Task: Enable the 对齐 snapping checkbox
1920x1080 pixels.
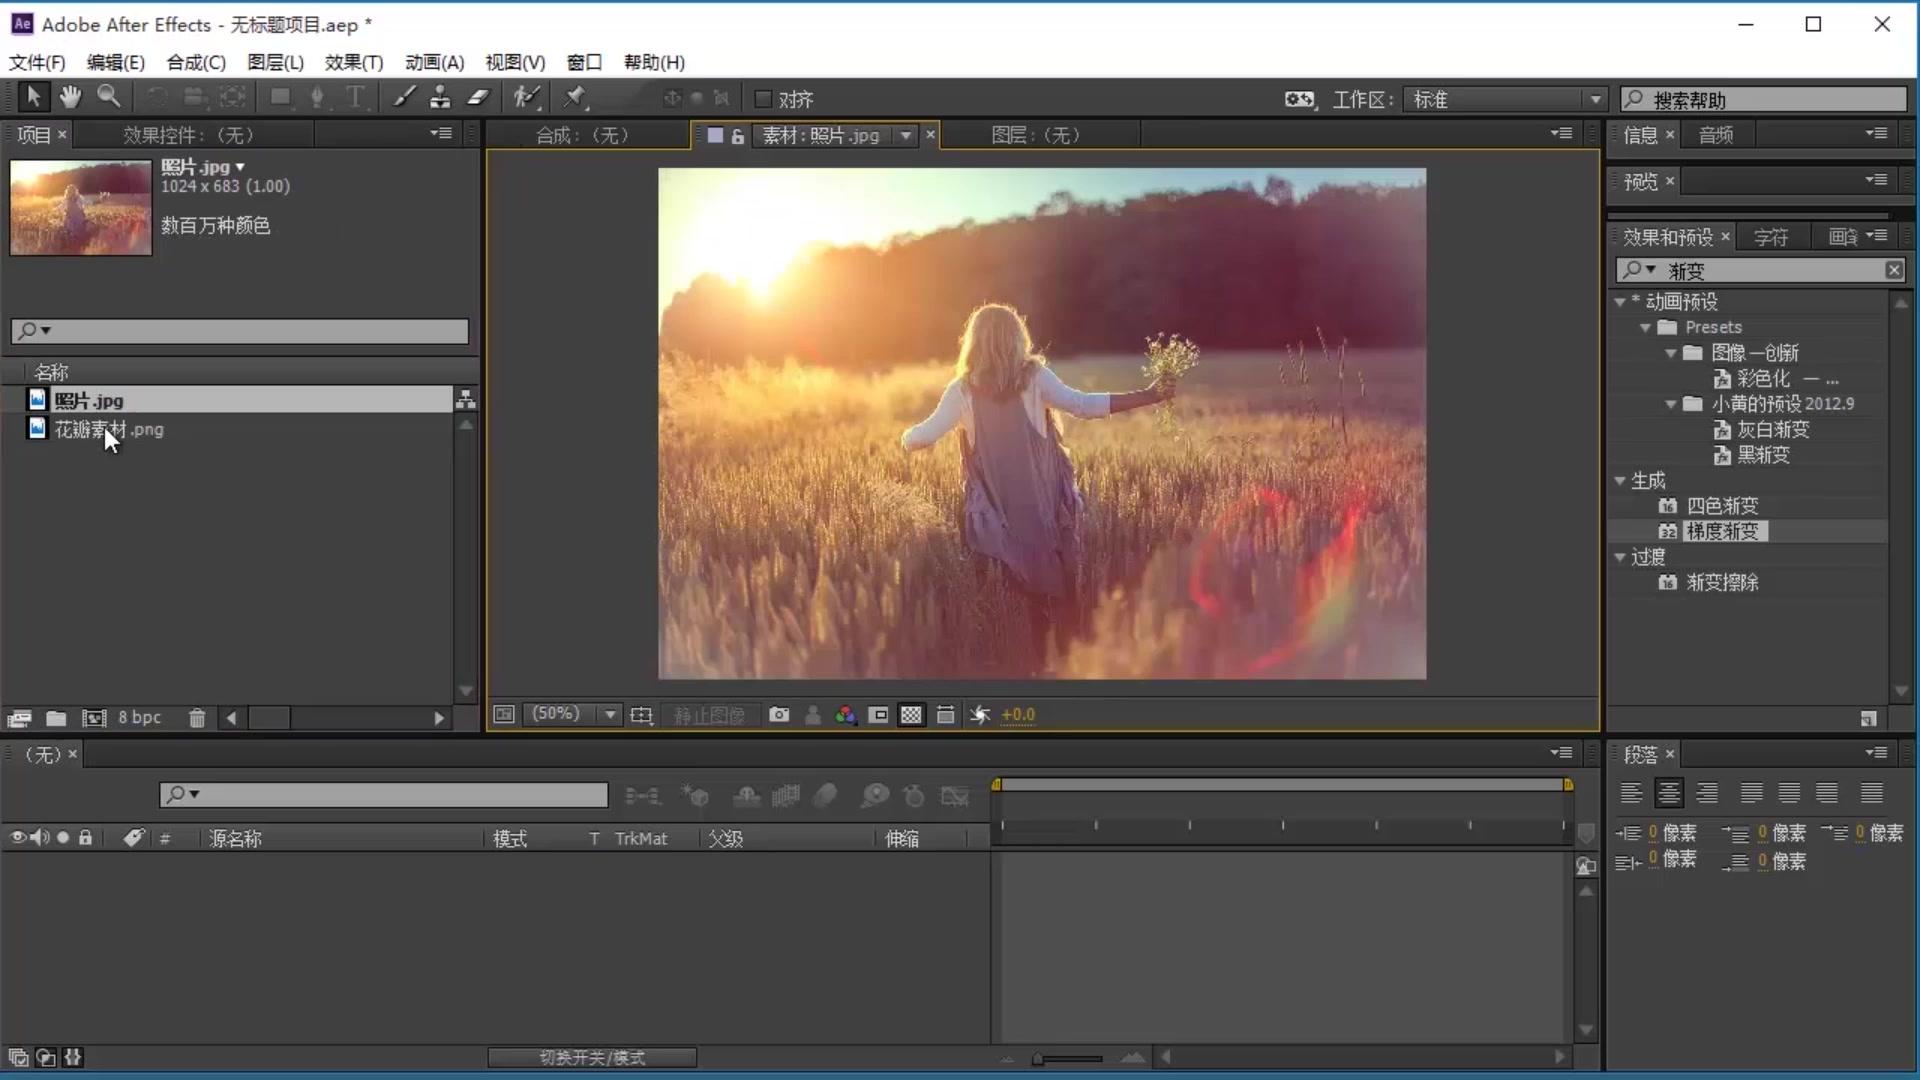Action: (x=763, y=99)
